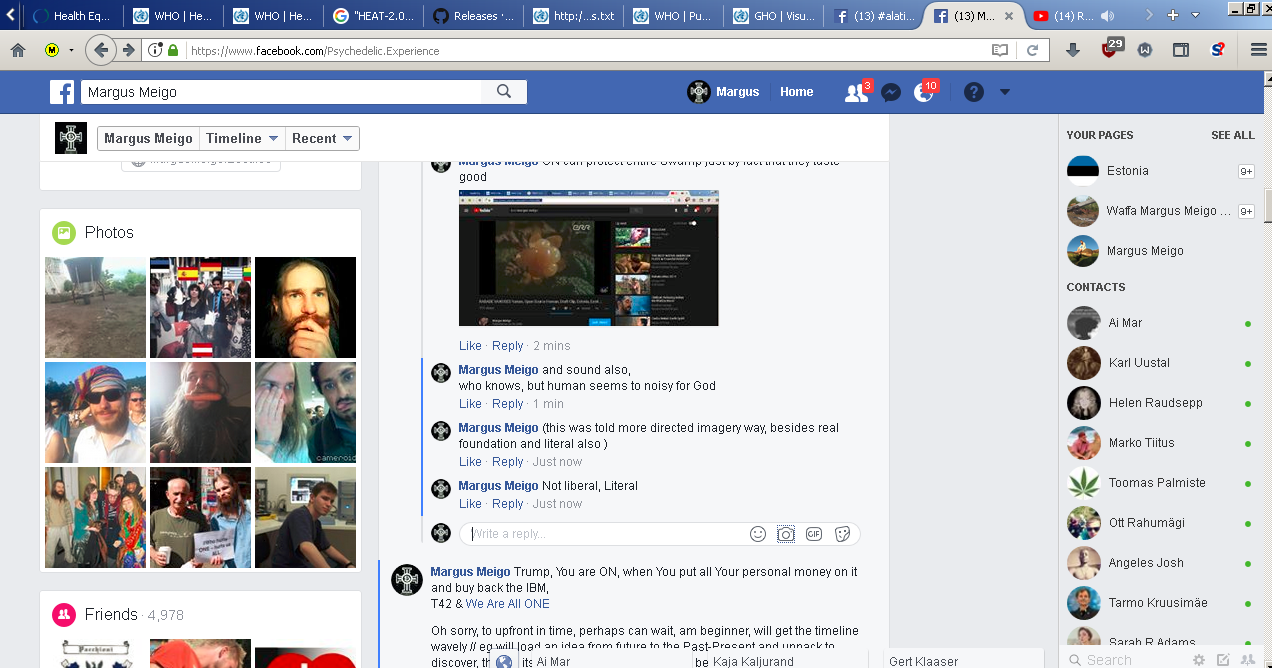Open friend requests icon

pos(856,93)
